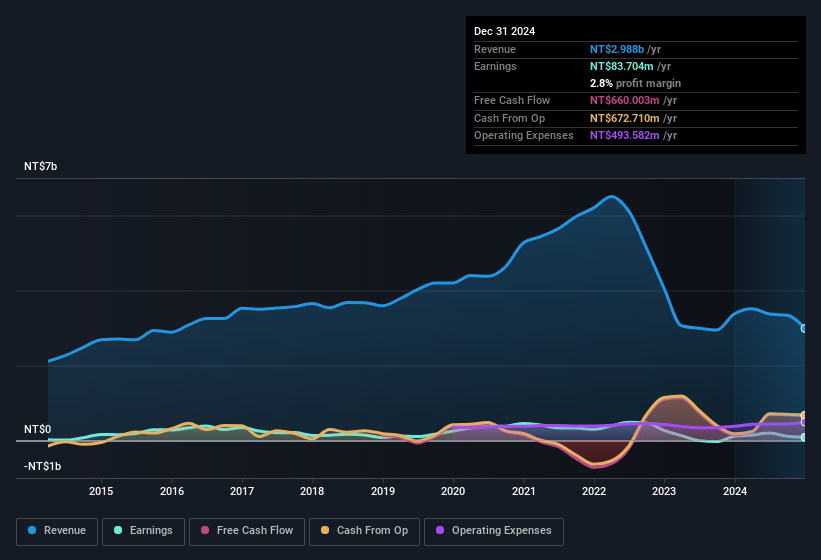The height and width of the screenshot is (560, 821).
Task: Toggle the Free Cash Flow legend button
Action: click(x=247, y=531)
